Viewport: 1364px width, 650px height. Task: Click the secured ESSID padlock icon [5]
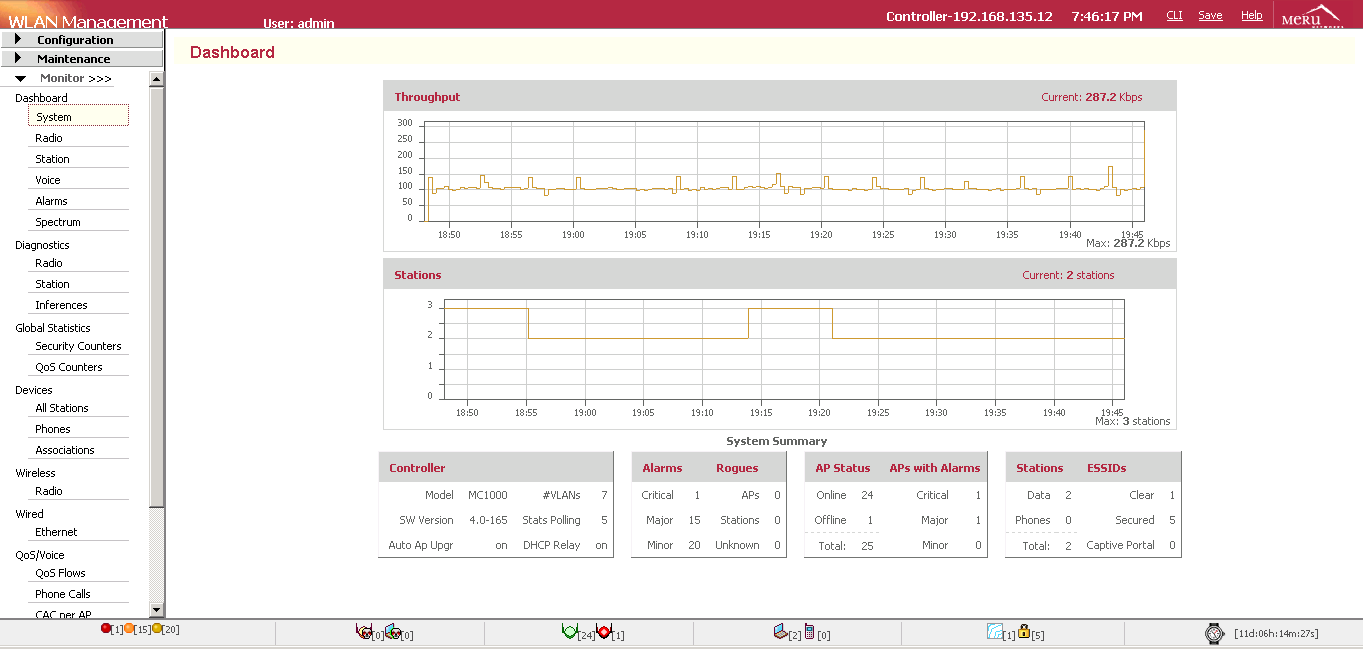point(1024,632)
